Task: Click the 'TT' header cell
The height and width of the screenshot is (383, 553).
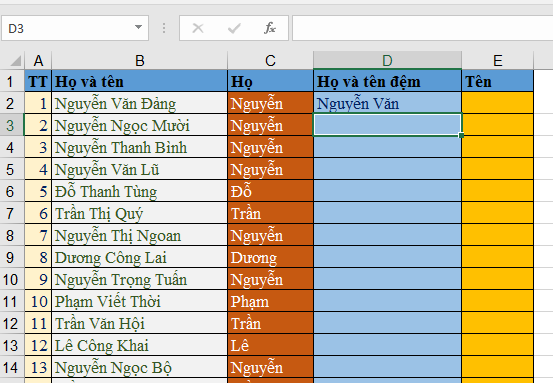Action: pos(38,81)
